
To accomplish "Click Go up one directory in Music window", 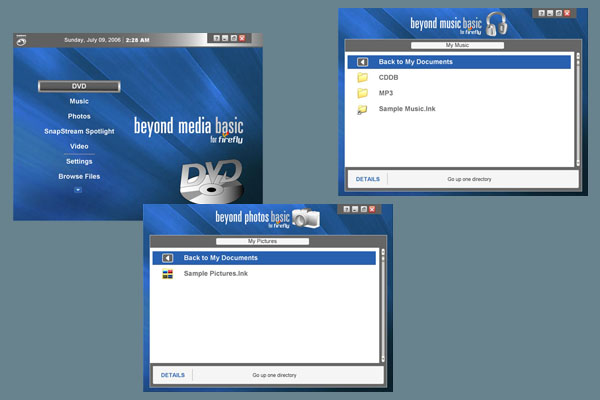I will click(469, 179).
